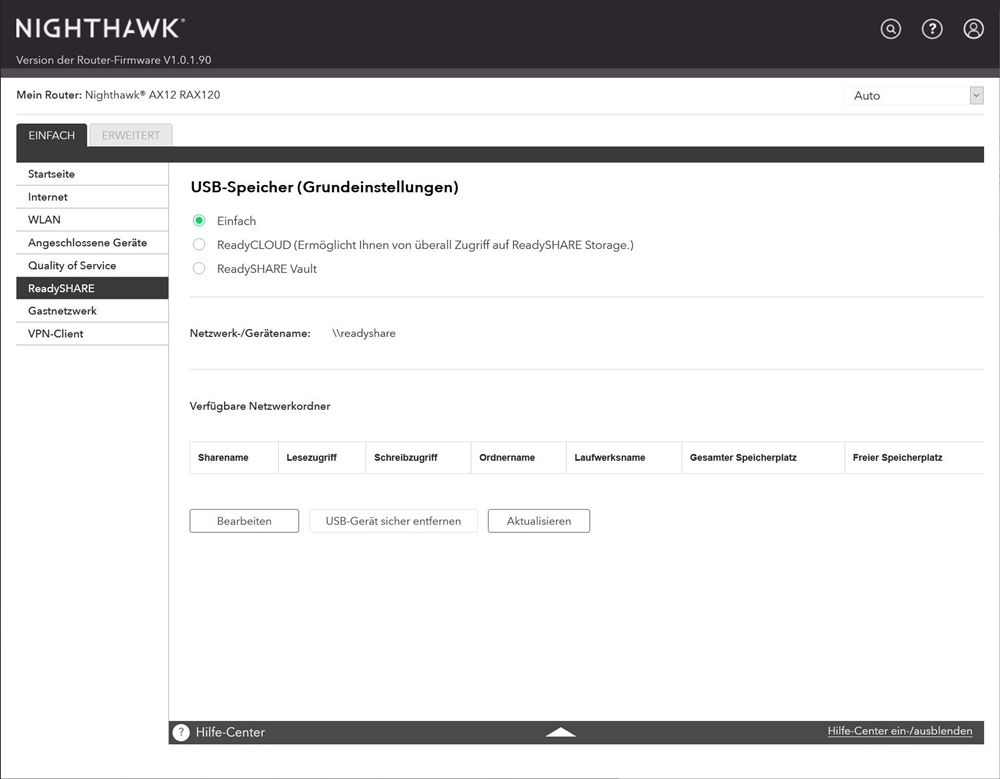Viewport: 1000px width, 779px height.
Task: Switch to the ERWEITERT tab
Action: (131, 135)
